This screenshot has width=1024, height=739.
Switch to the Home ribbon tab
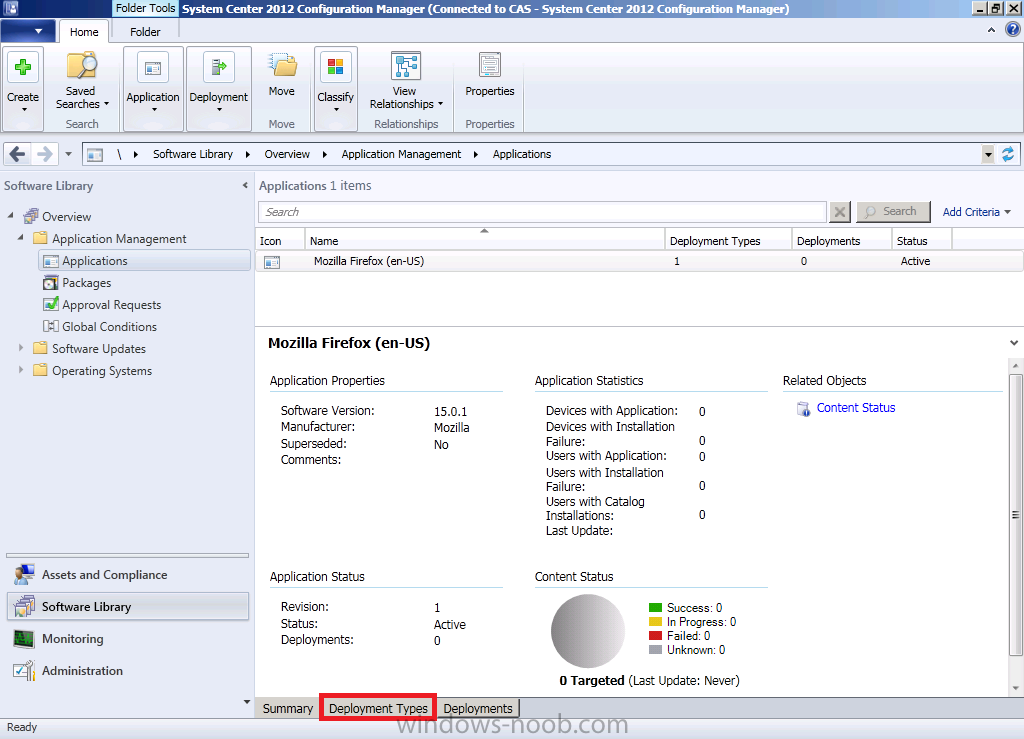click(x=84, y=32)
